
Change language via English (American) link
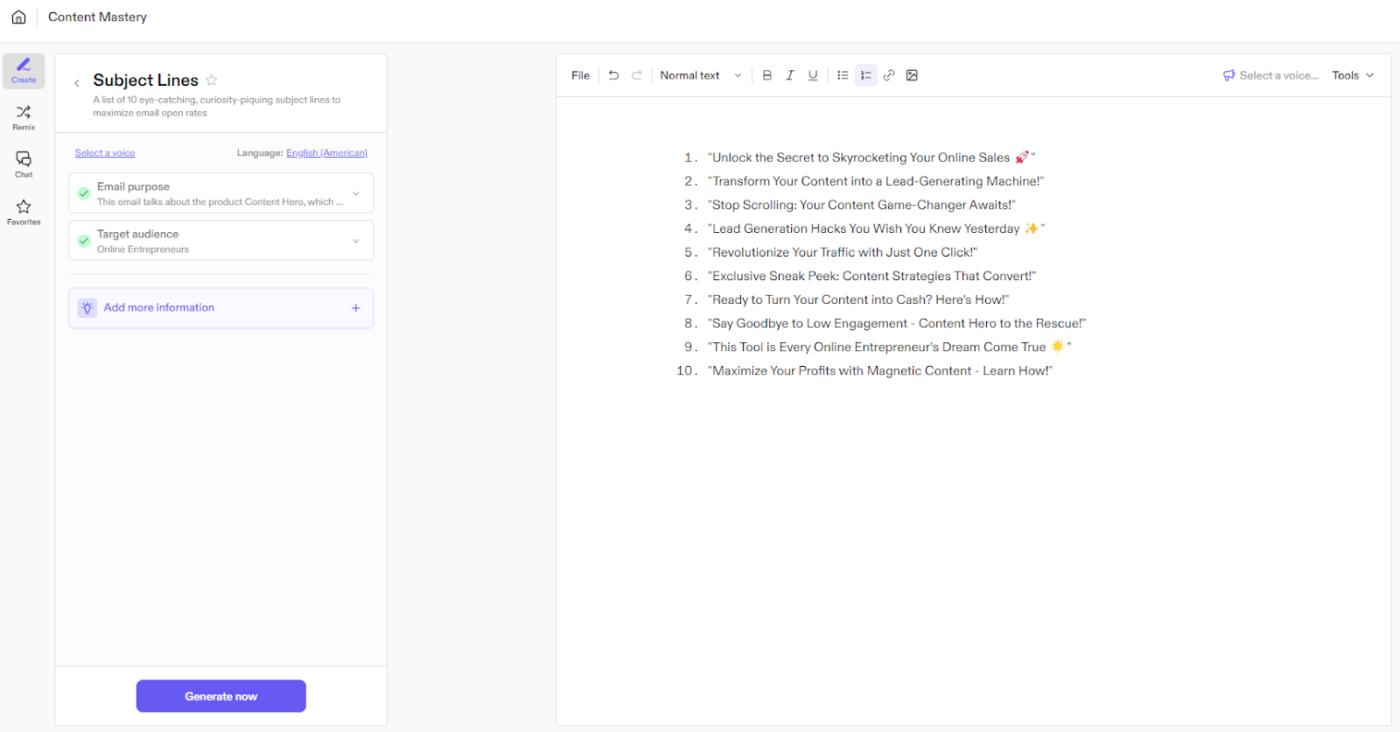pos(327,153)
